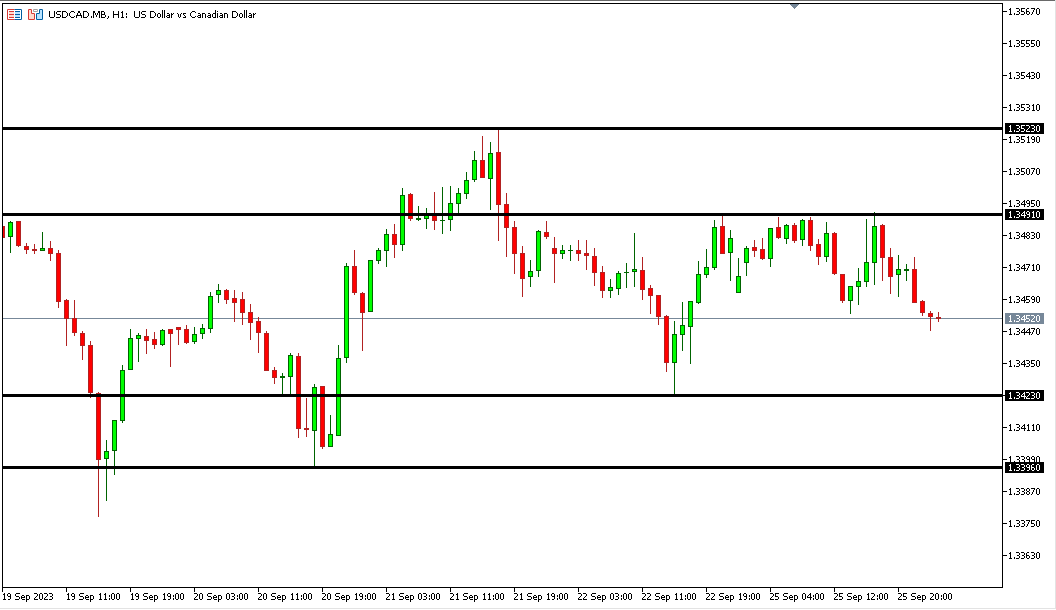The image size is (1056, 610).
Task: Click the 21 Sep 03:00 time label
Action: point(413,597)
